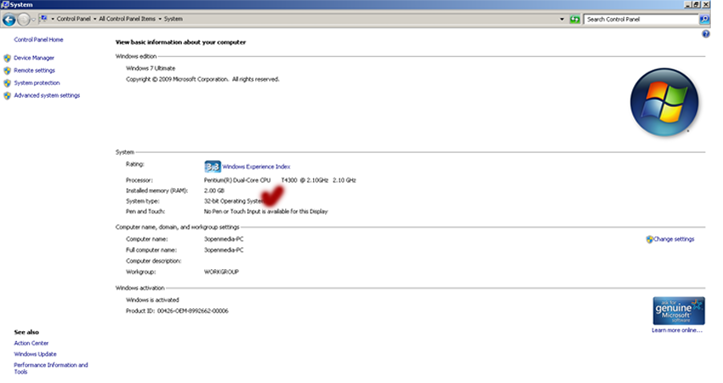Click the 32-bit Operating System value
Screen dimensions: 723x383
(x=234, y=201)
